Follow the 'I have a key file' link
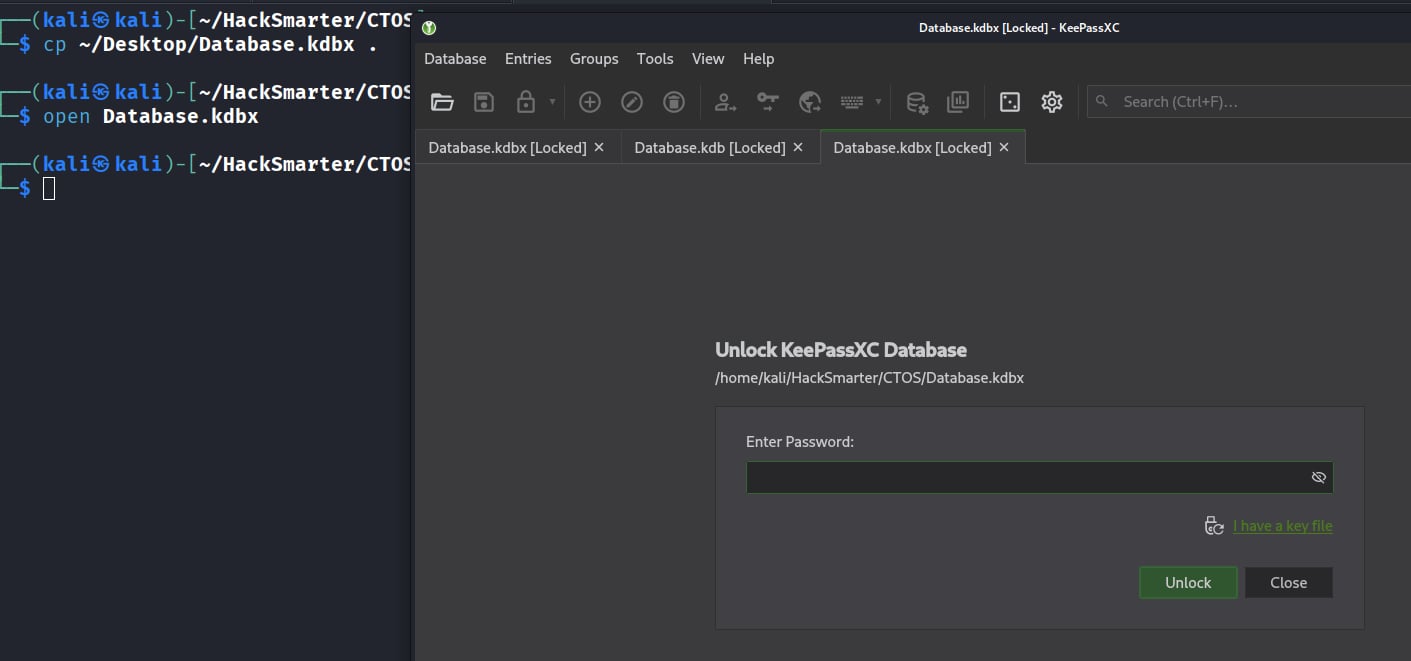Screen dimensions: 1411x661 [1283, 526]
